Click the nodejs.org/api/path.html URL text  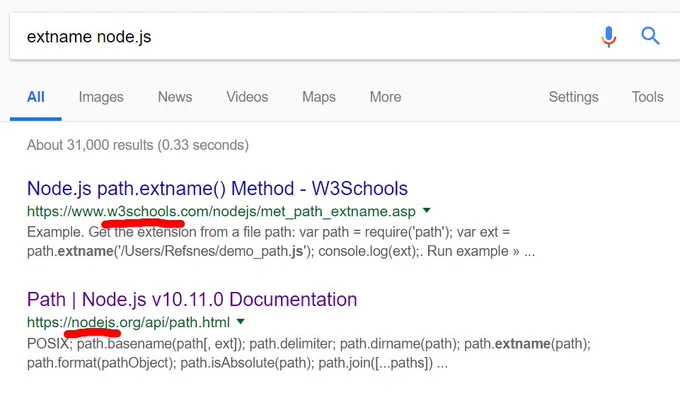(x=128, y=322)
